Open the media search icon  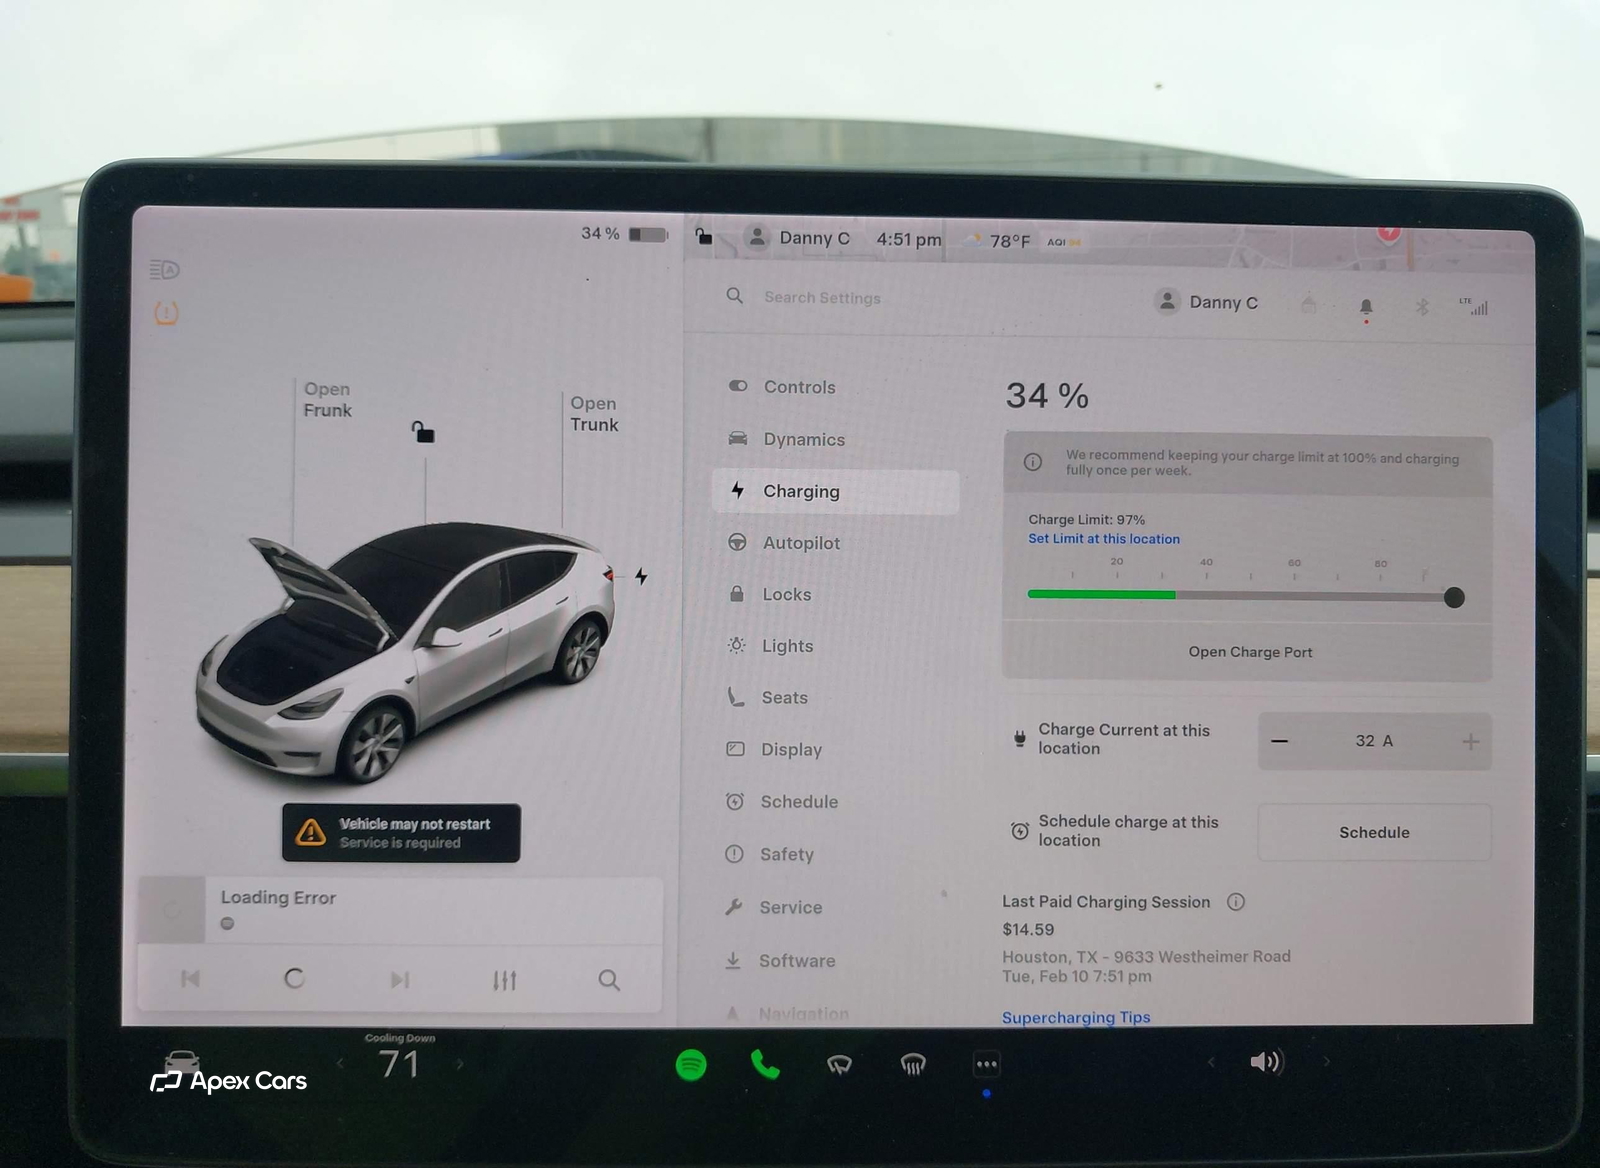click(609, 980)
